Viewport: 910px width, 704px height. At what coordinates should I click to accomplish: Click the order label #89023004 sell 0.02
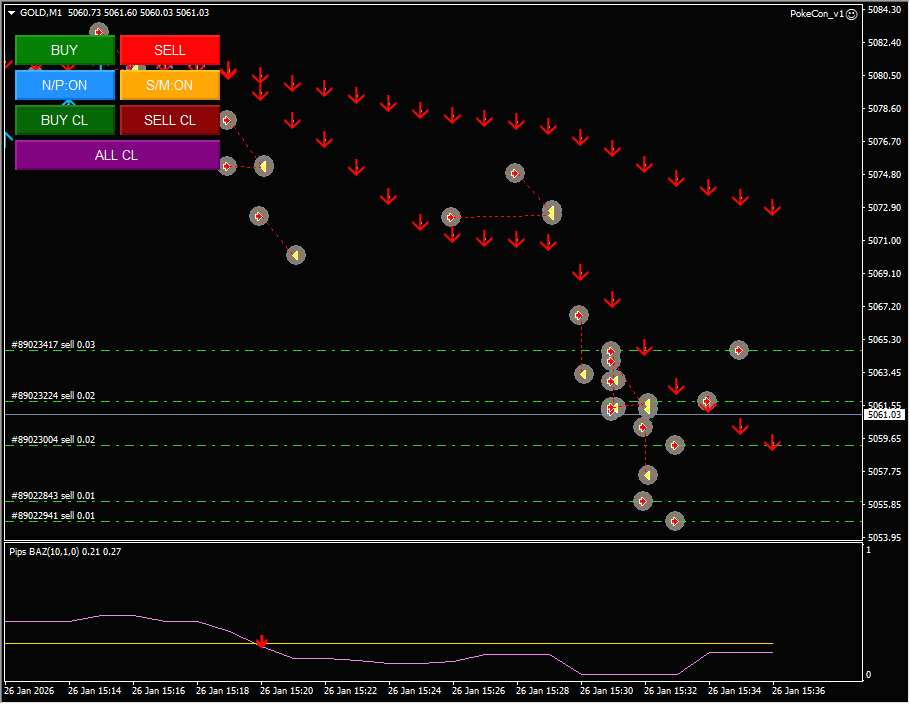(53, 440)
